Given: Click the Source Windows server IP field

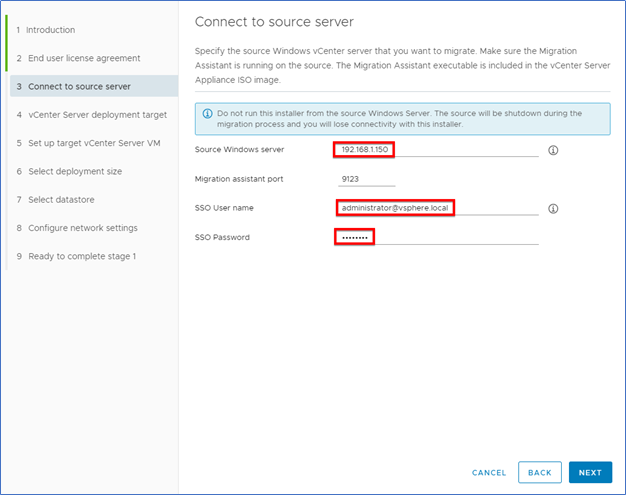Looking at the screenshot, I should point(438,150).
